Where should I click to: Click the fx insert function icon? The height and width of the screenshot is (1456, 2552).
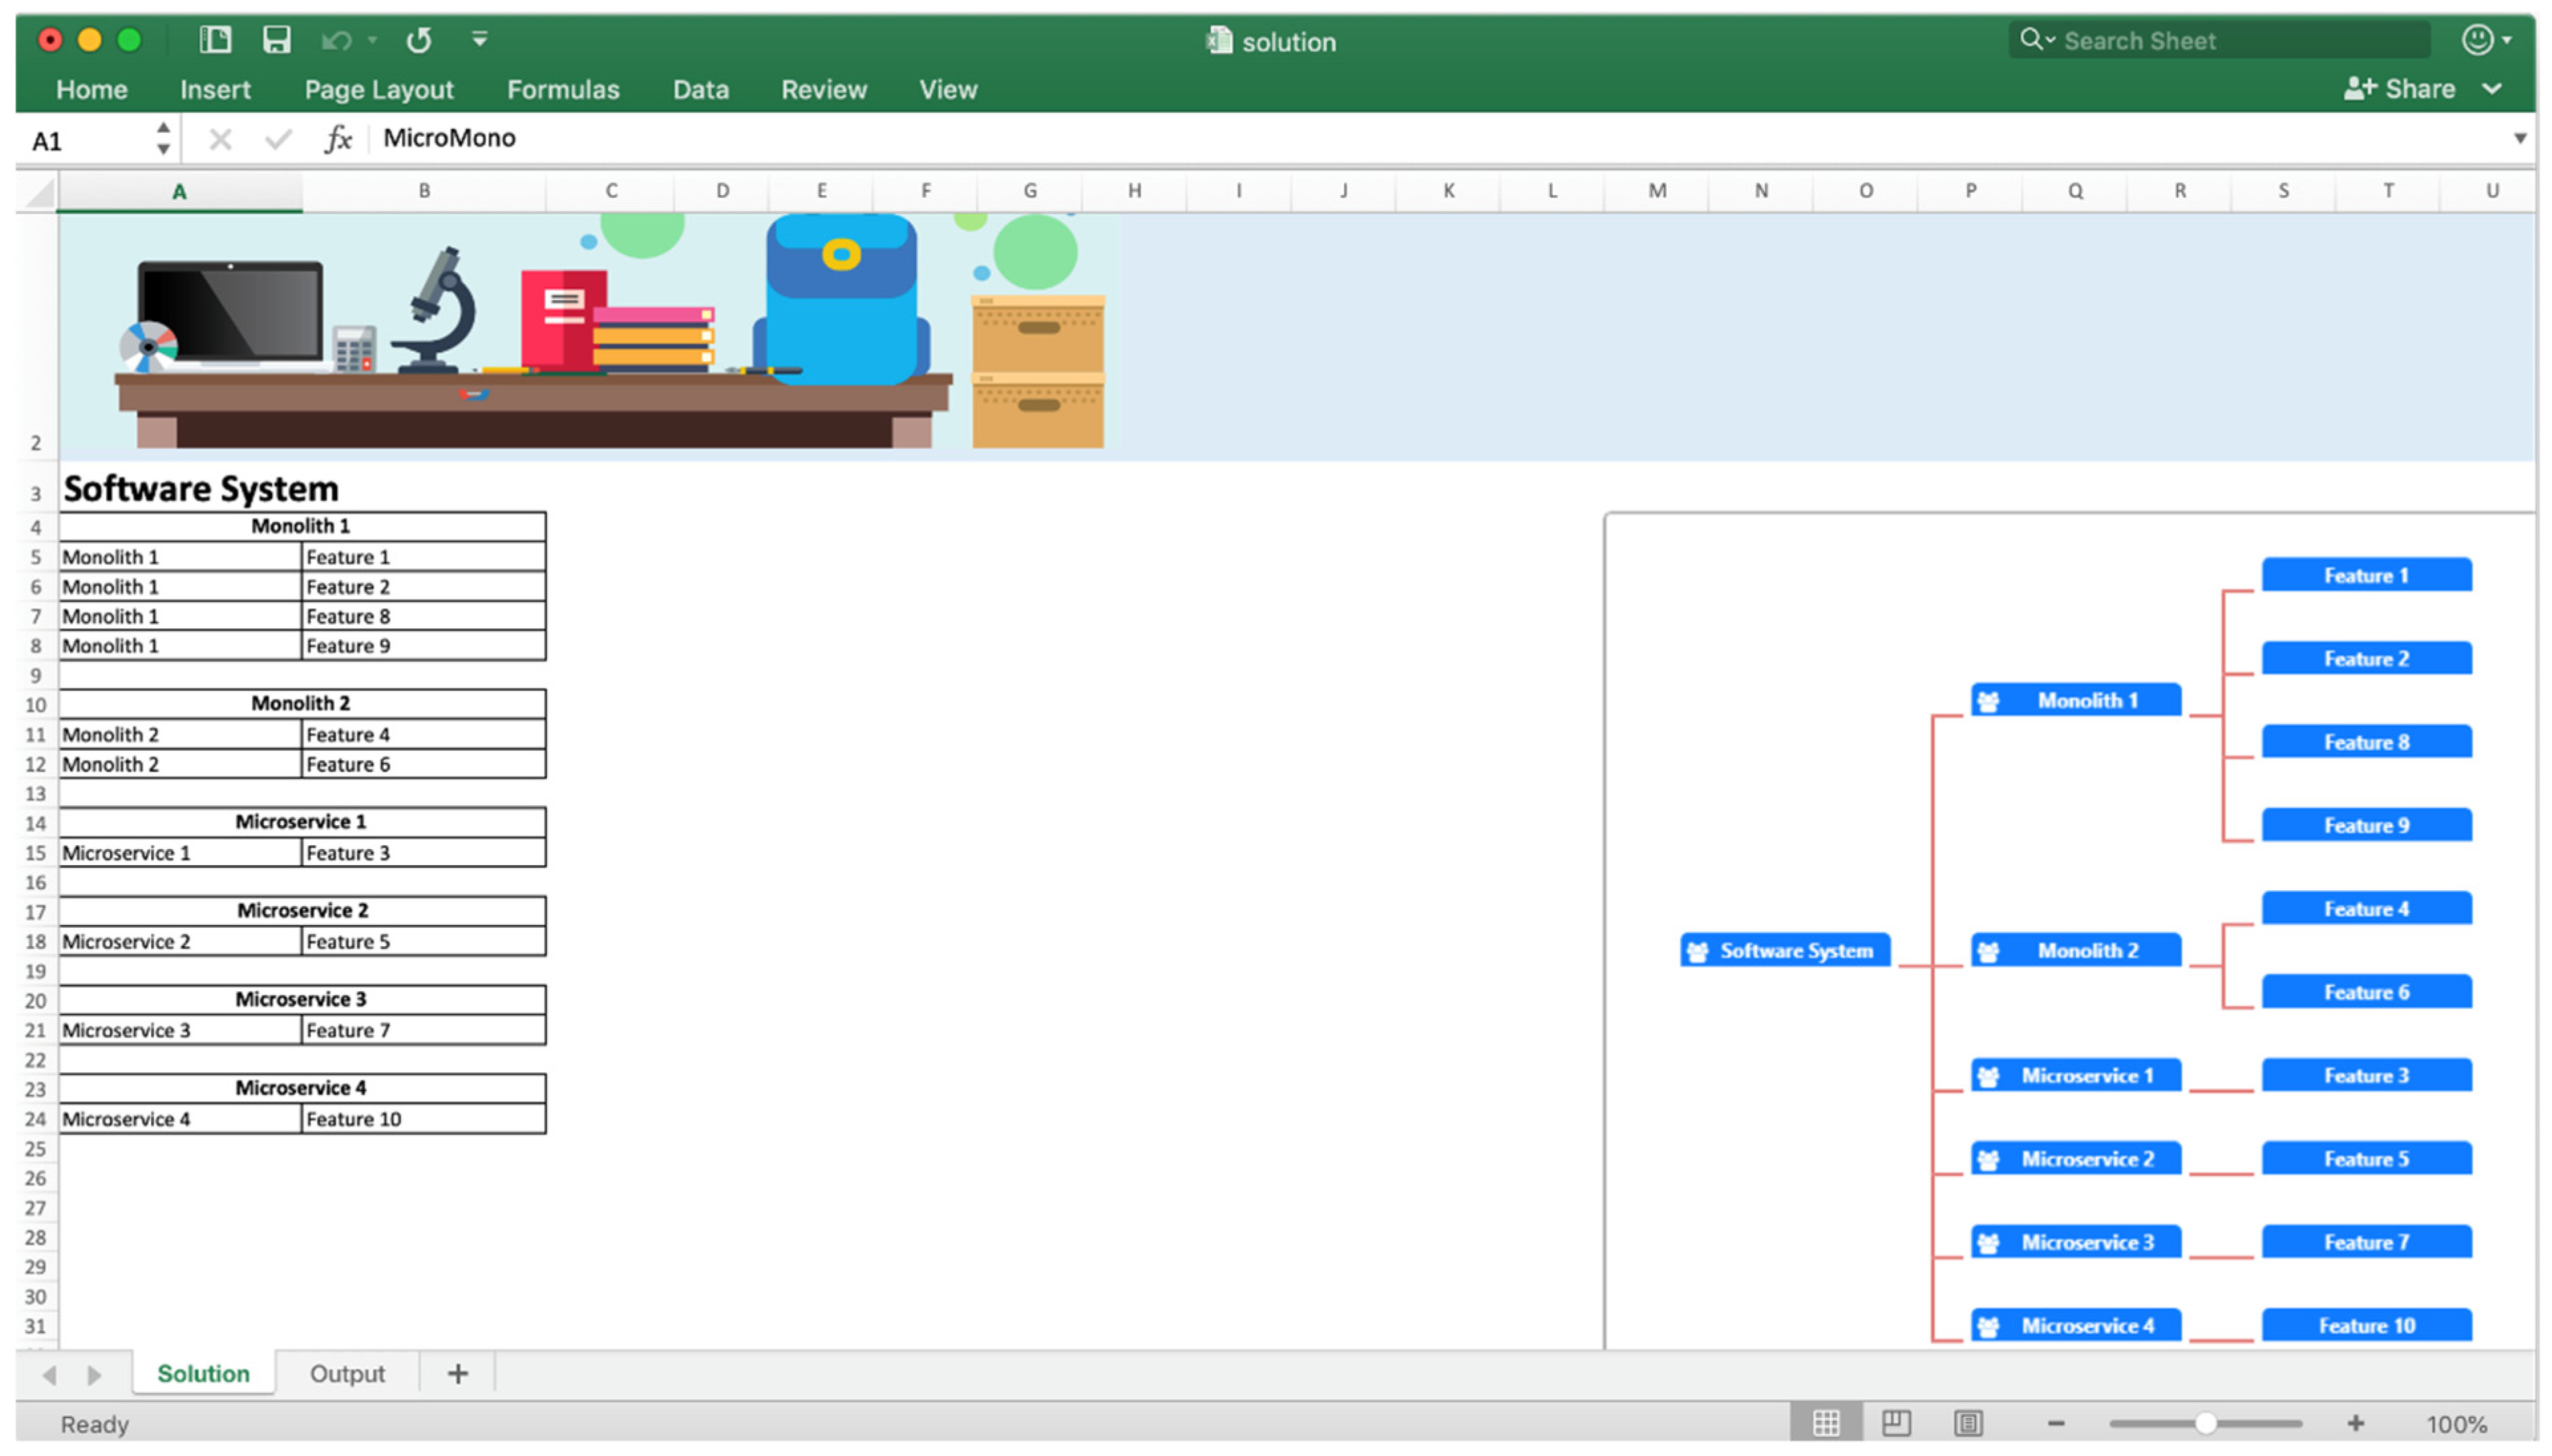(338, 139)
